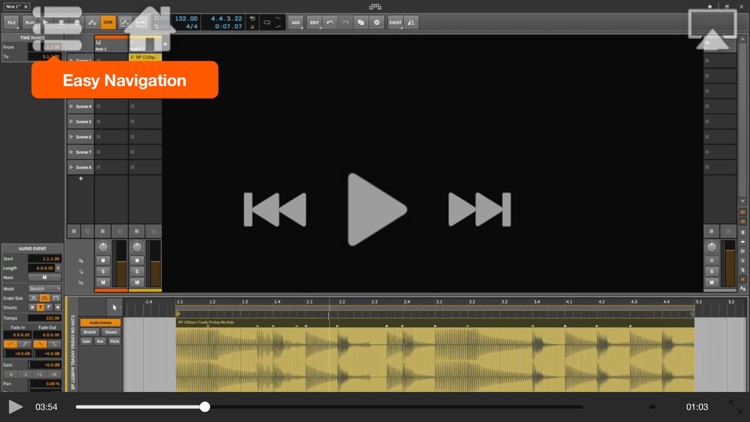Viewport: 750px width, 422px height.
Task: Select the third Grain Size shape icon
Action: point(55,298)
